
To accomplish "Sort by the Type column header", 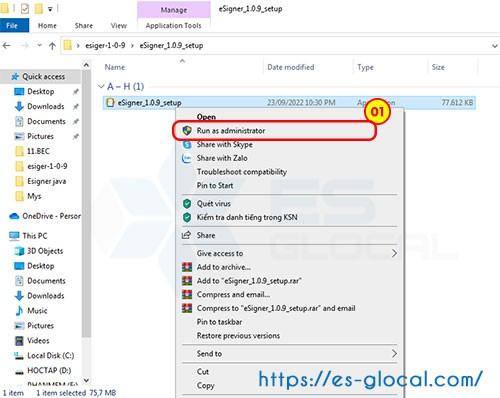I will pos(365,67).
